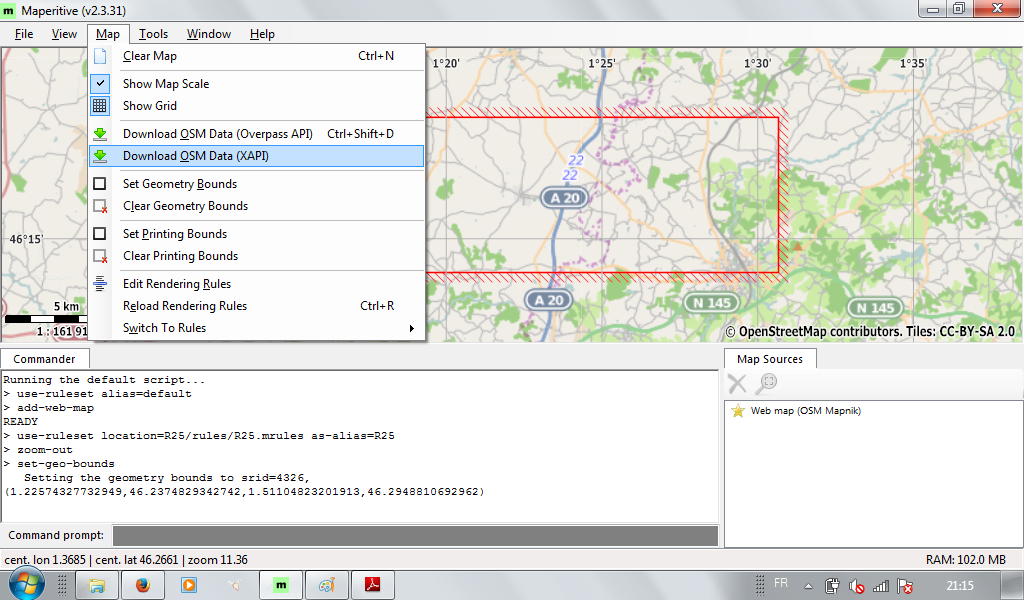Screen dimensions: 1024x600
Task: Open the View menu
Action: click(64, 34)
